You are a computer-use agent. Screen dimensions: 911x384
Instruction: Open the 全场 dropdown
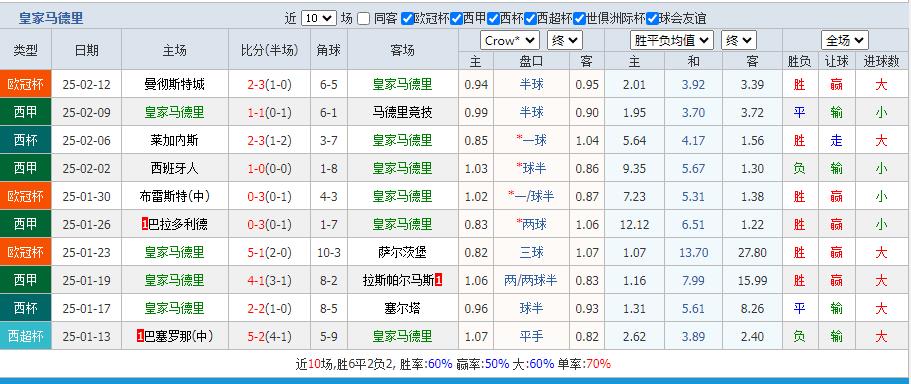click(845, 41)
